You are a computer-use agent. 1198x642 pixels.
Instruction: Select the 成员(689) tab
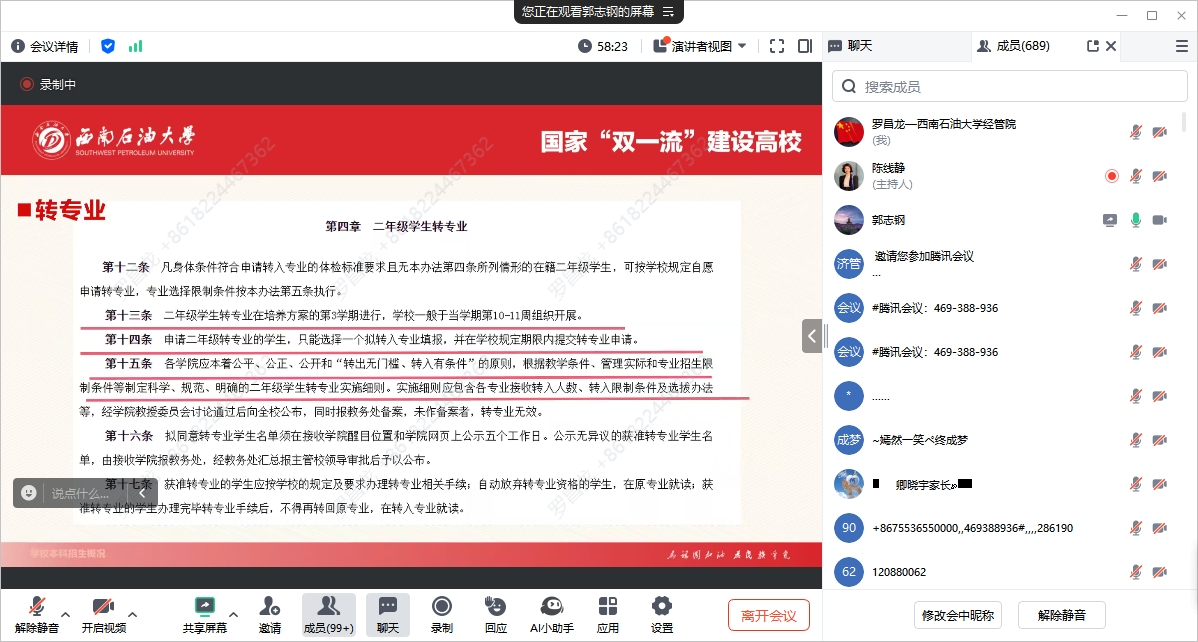tap(1013, 46)
